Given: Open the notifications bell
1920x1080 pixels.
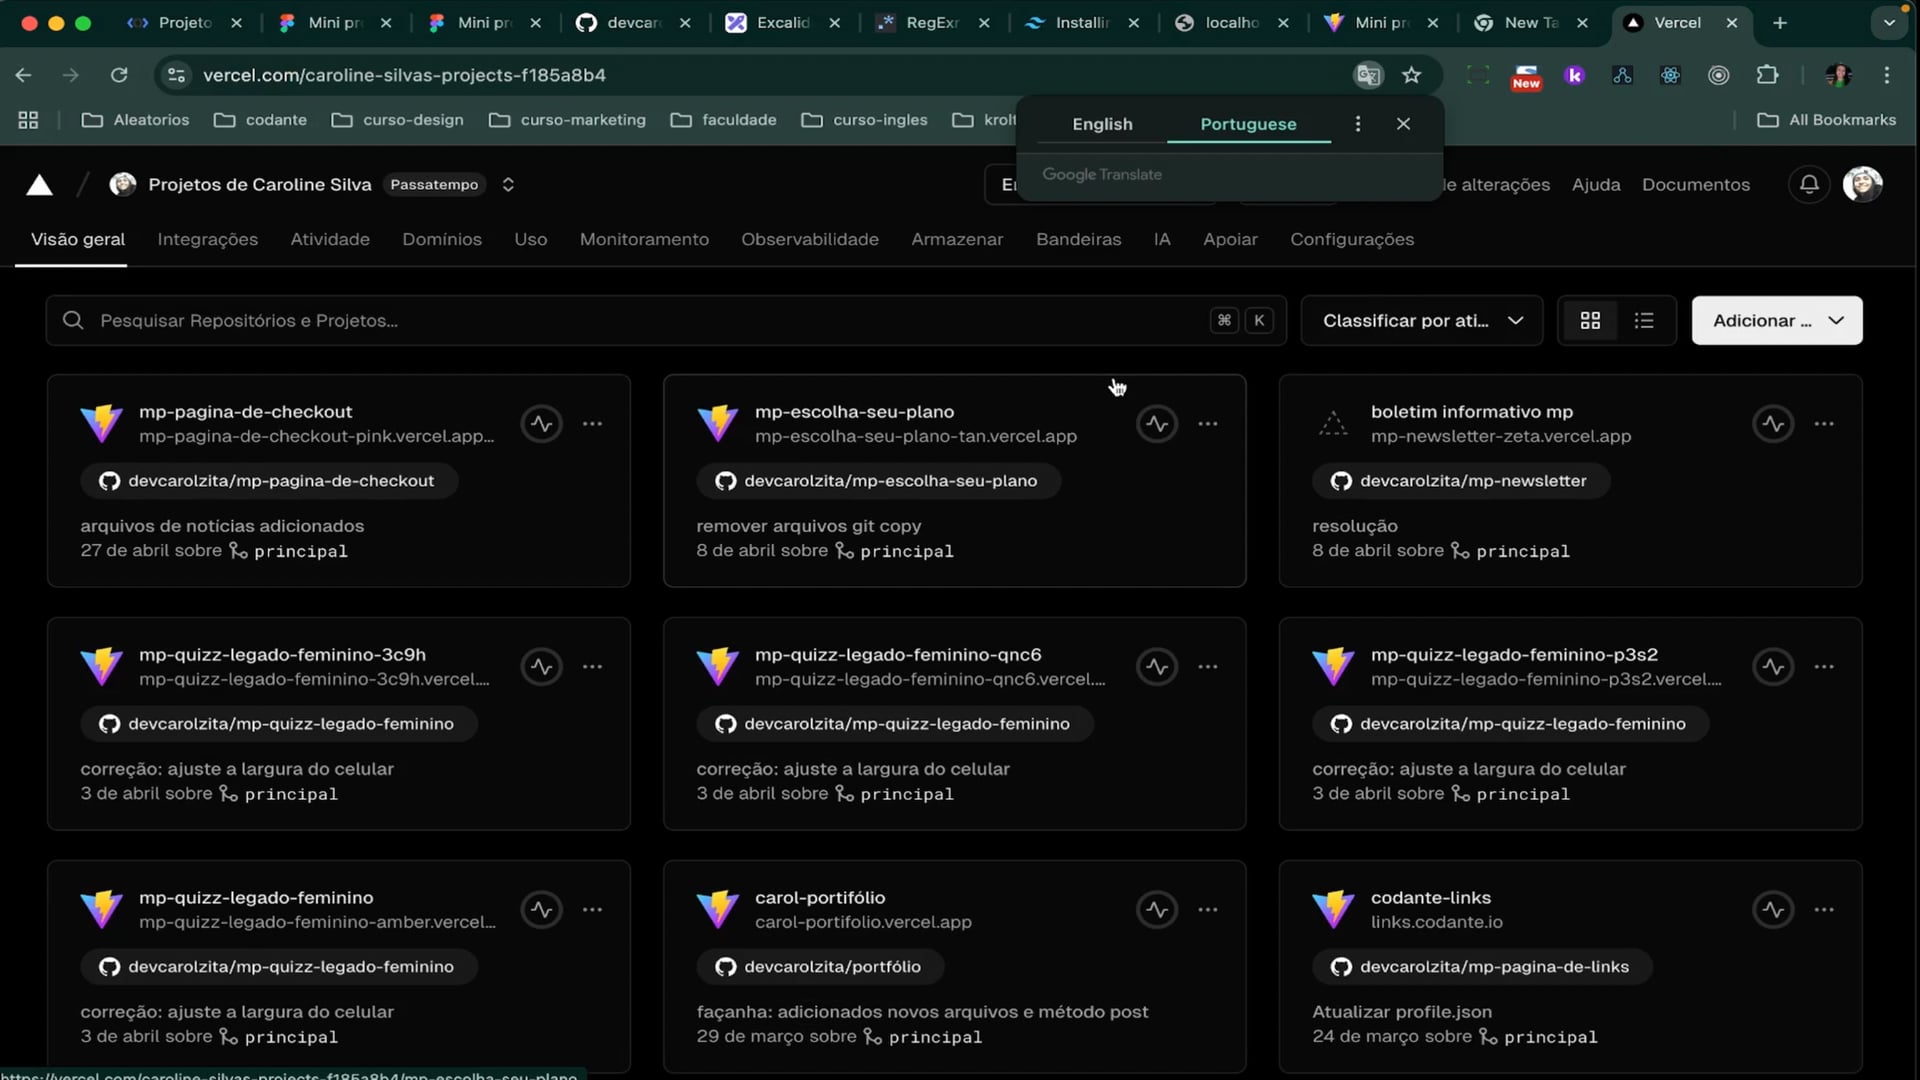Looking at the screenshot, I should pyautogui.click(x=1809, y=185).
